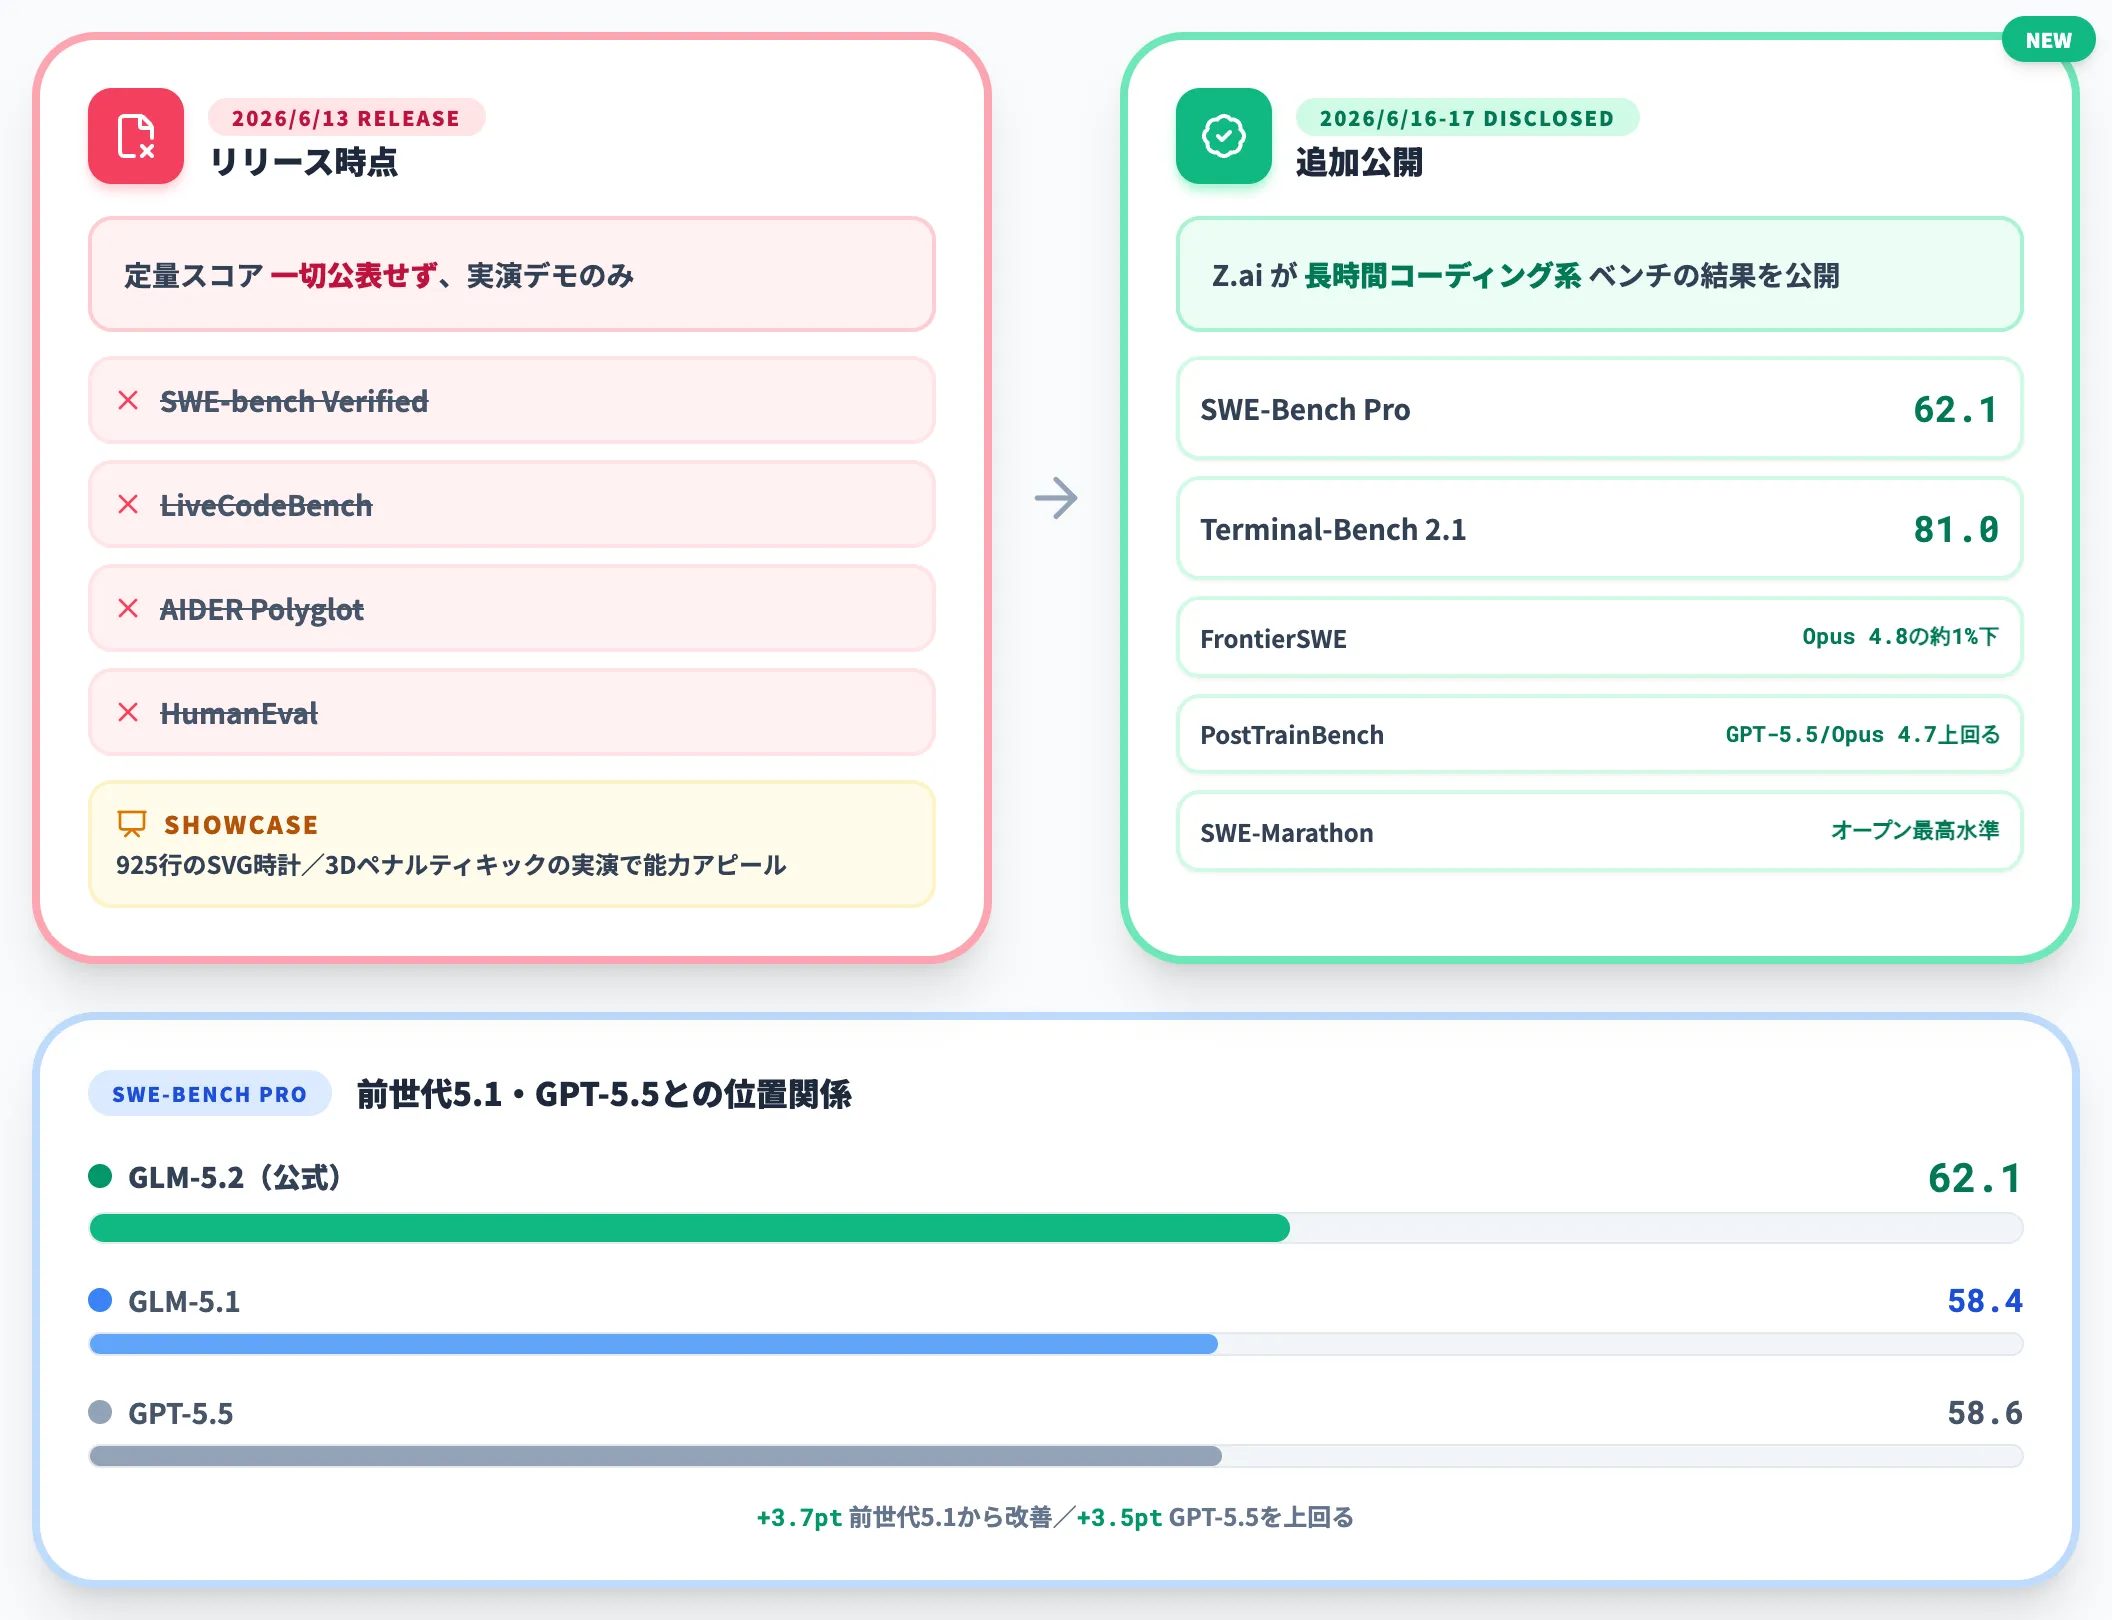Click the struck-through AIDER Polyglot text
This screenshot has height=1620, width=2112.
tap(262, 610)
